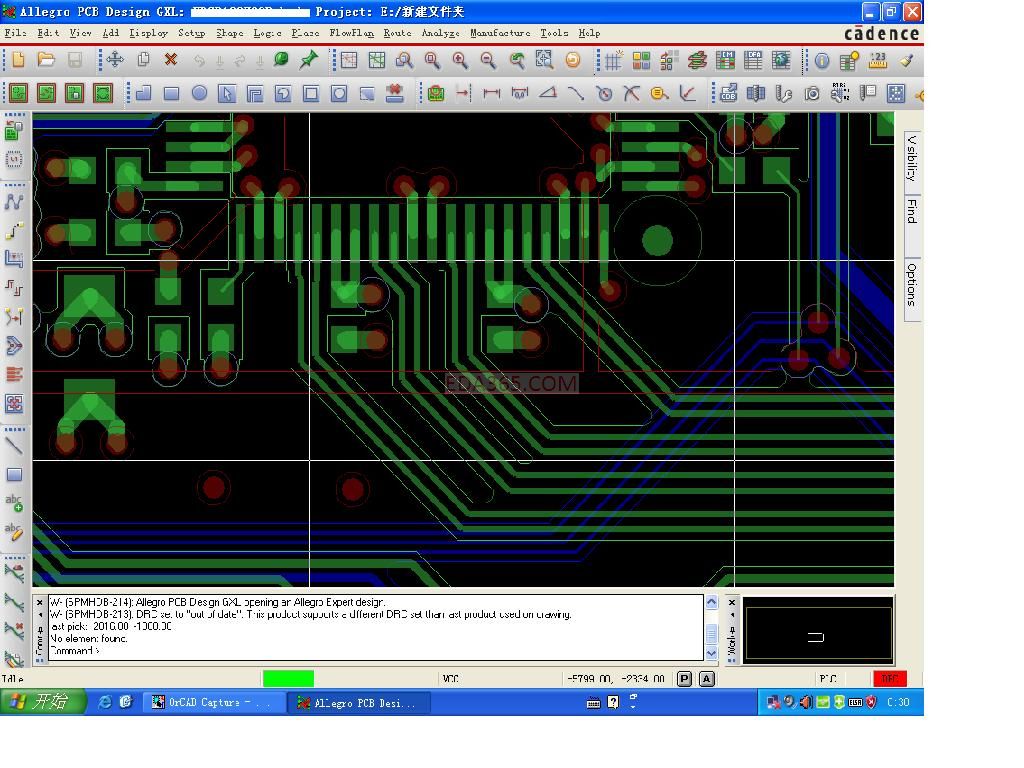Viewport: 1024px width, 768px height.
Task: Click the World View thumbnail window
Action: [x=818, y=631]
